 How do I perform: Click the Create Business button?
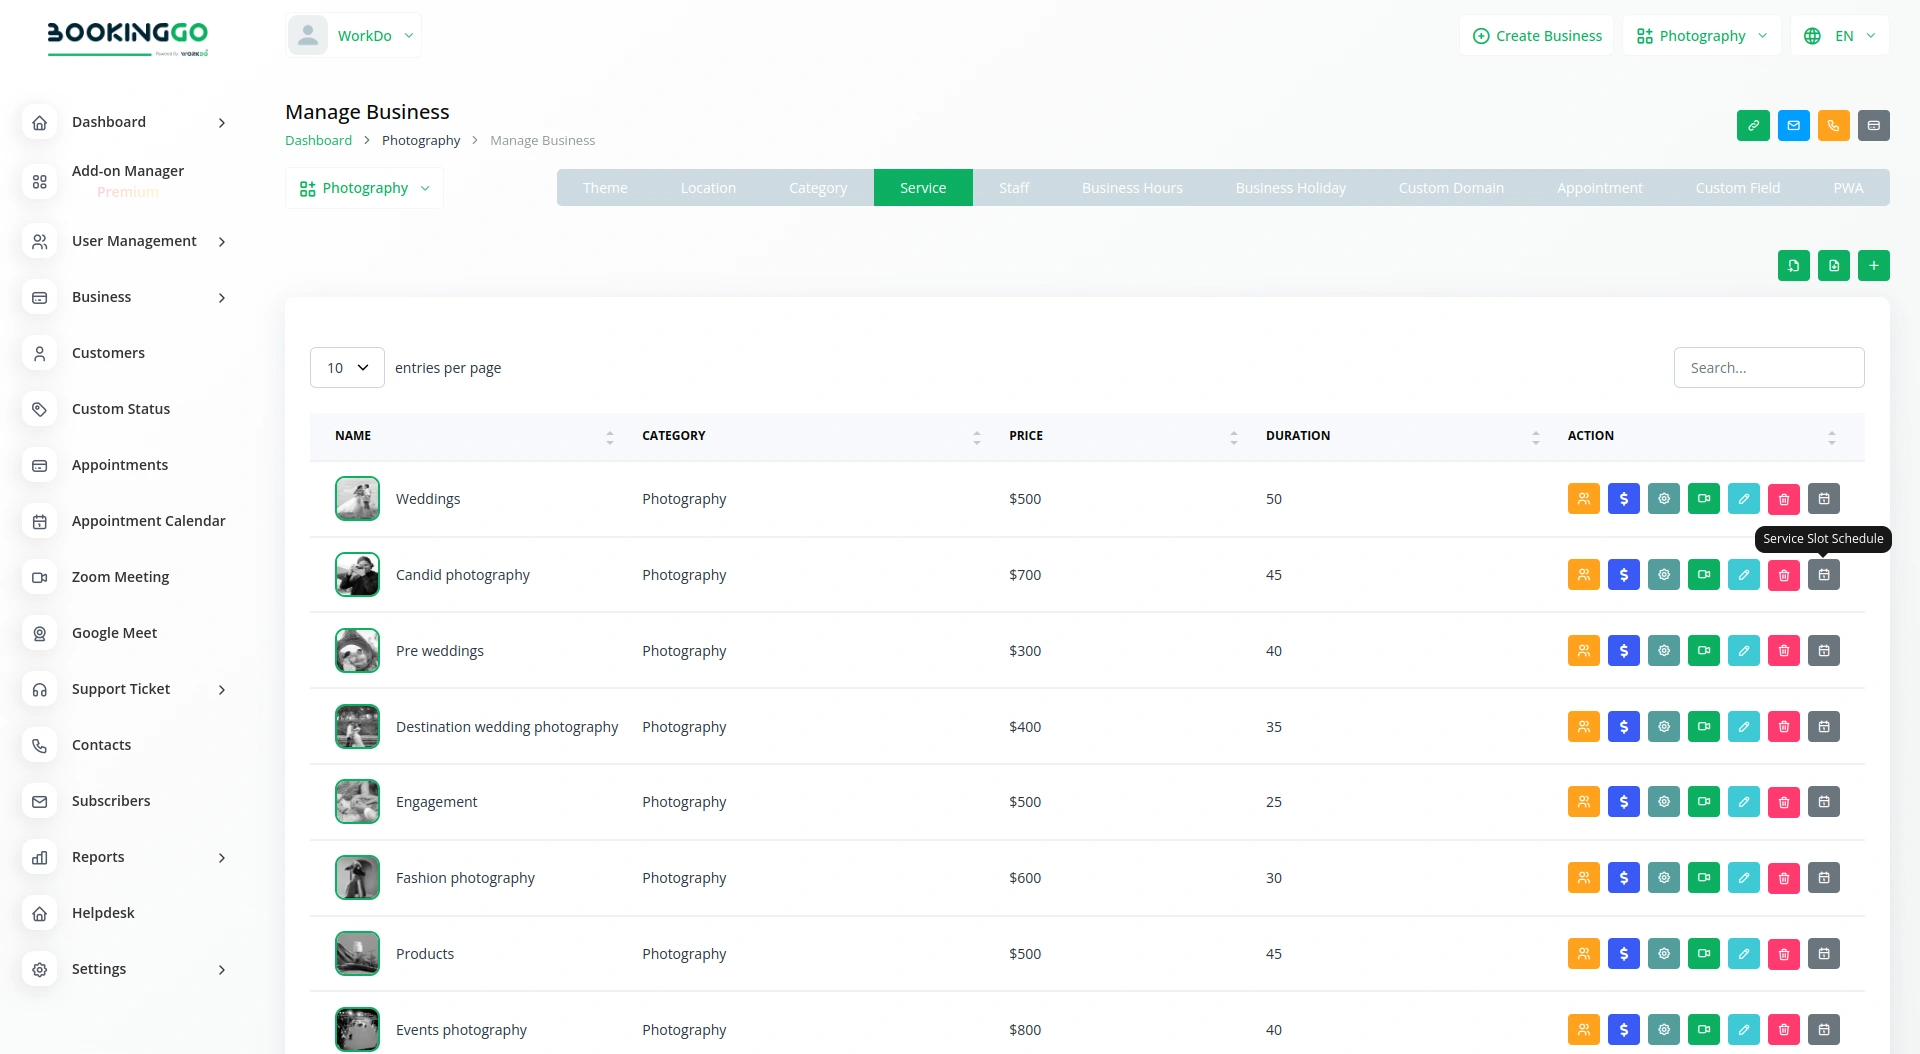1537,35
